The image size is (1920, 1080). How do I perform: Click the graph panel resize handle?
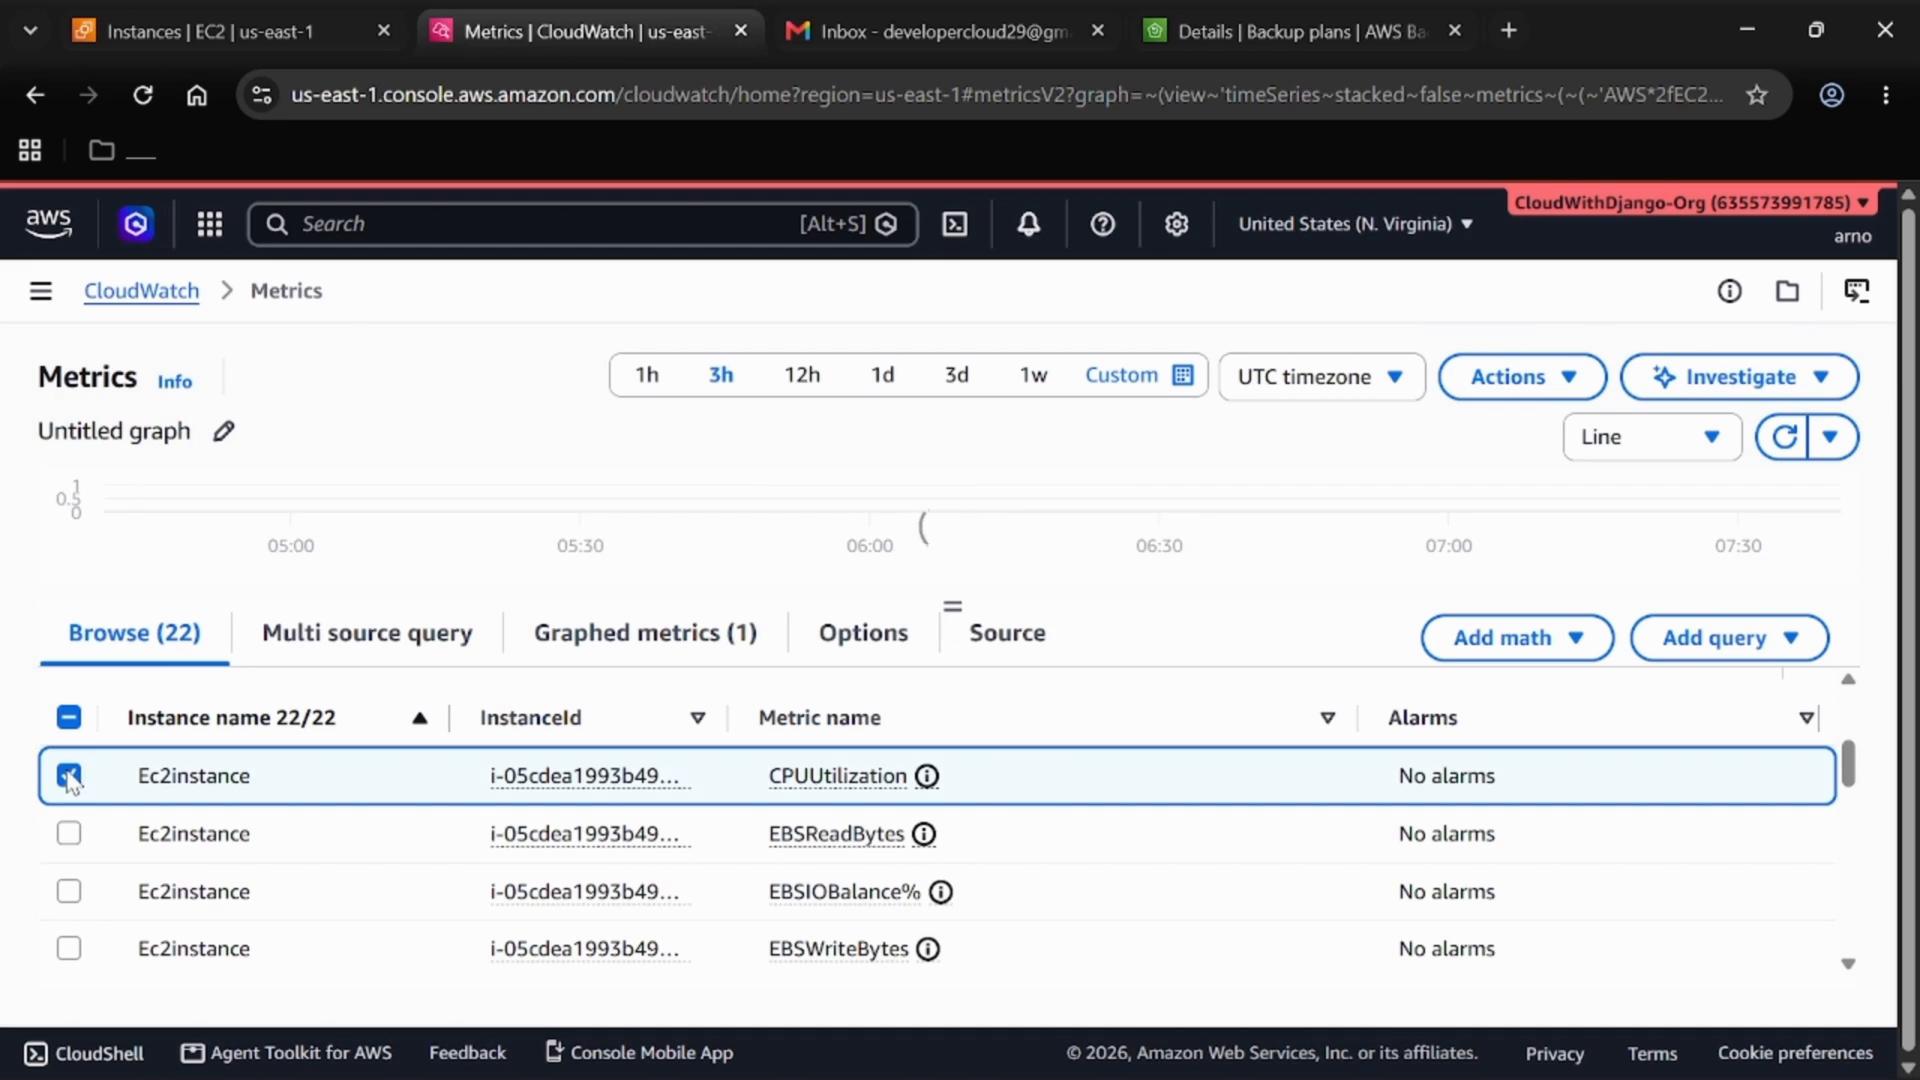[x=952, y=606]
